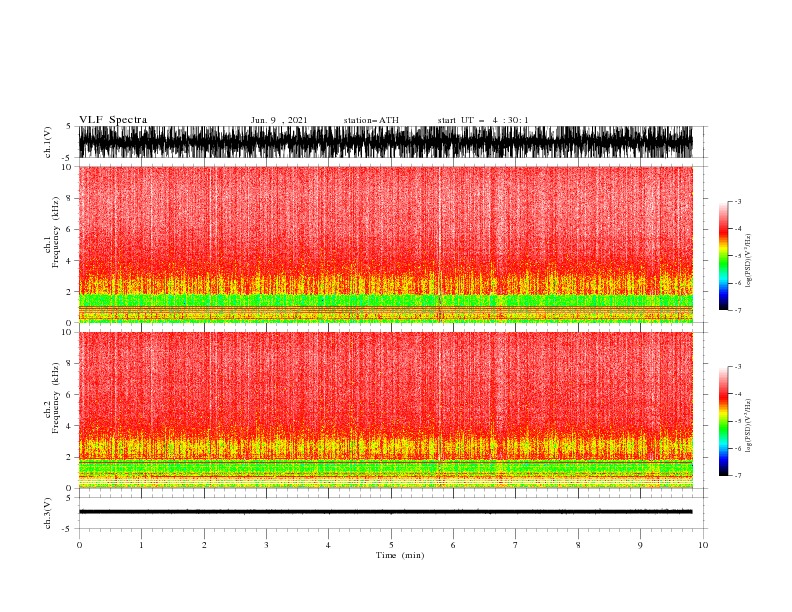The width and height of the screenshot is (792, 612).
Task: Click the time axis tick label "5"
Action: tap(391, 545)
